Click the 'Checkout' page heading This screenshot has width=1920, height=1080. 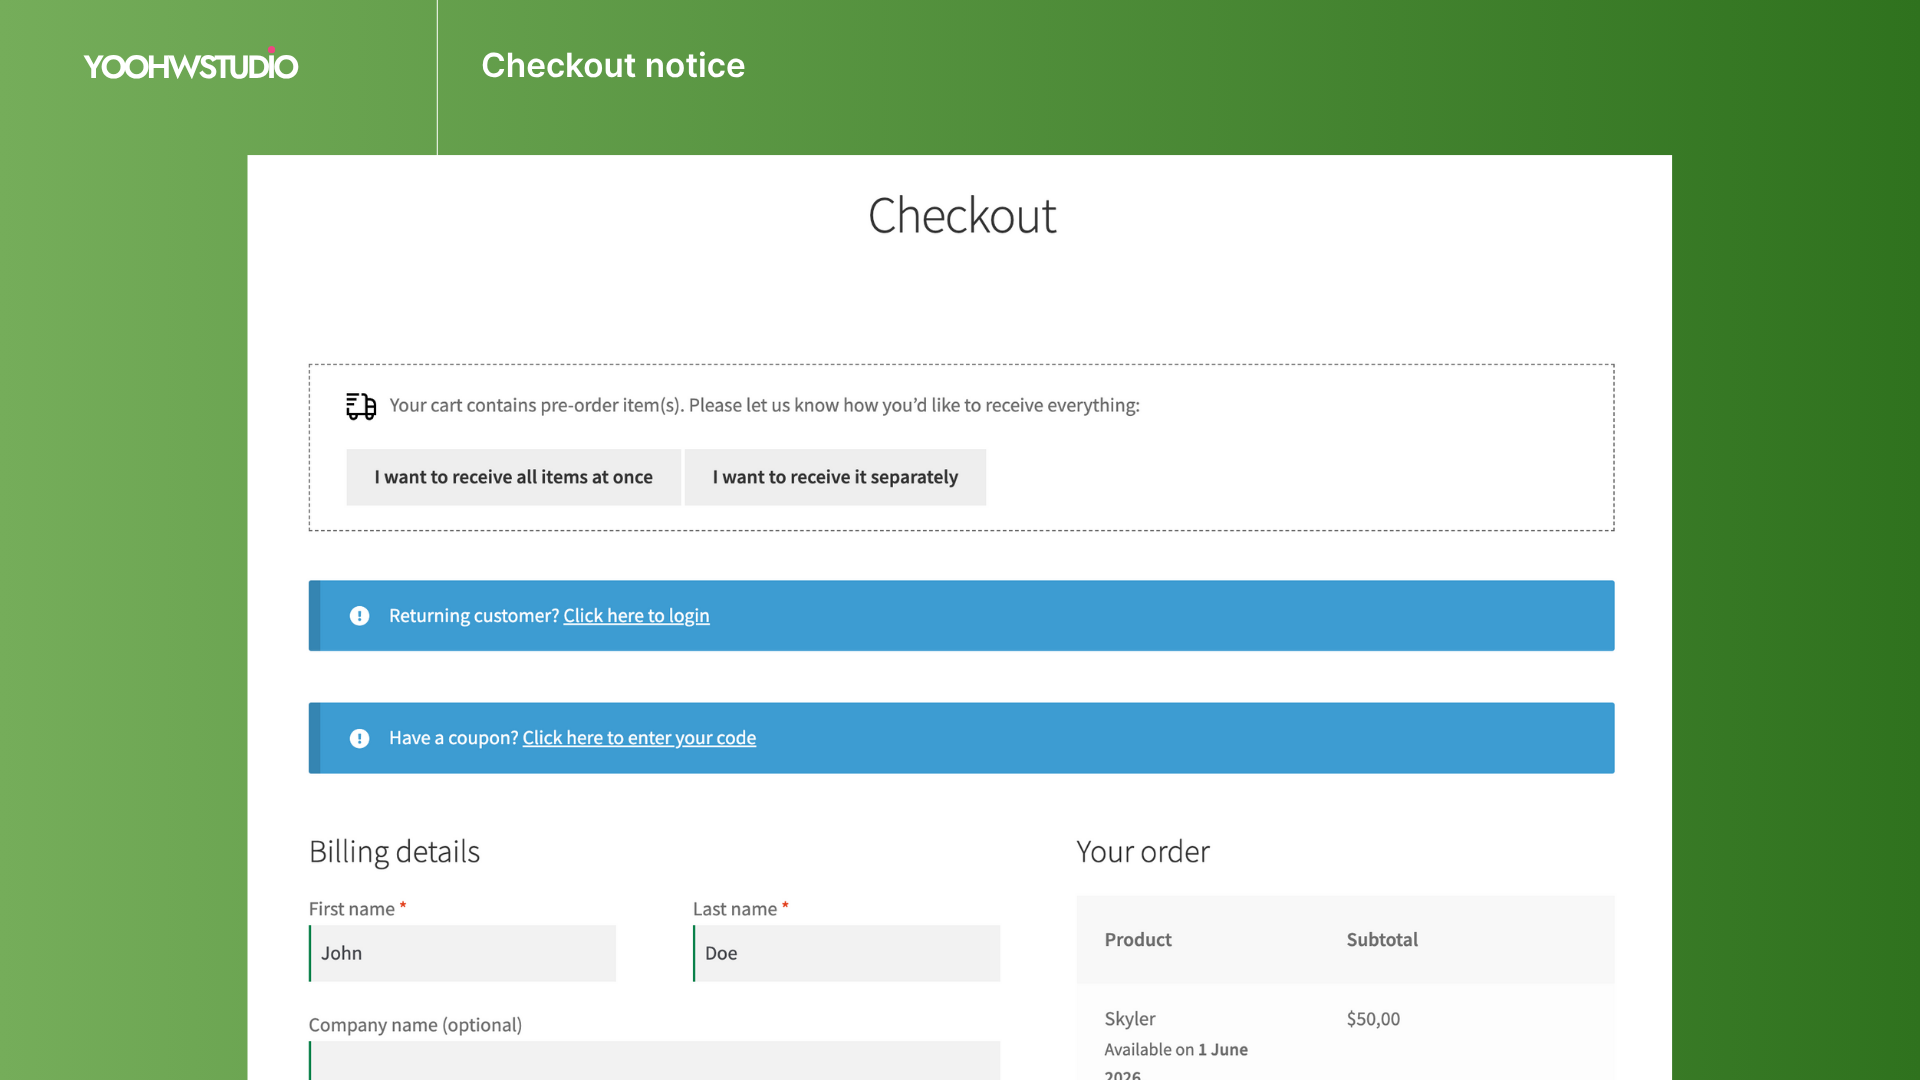pyautogui.click(x=962, y=215)
